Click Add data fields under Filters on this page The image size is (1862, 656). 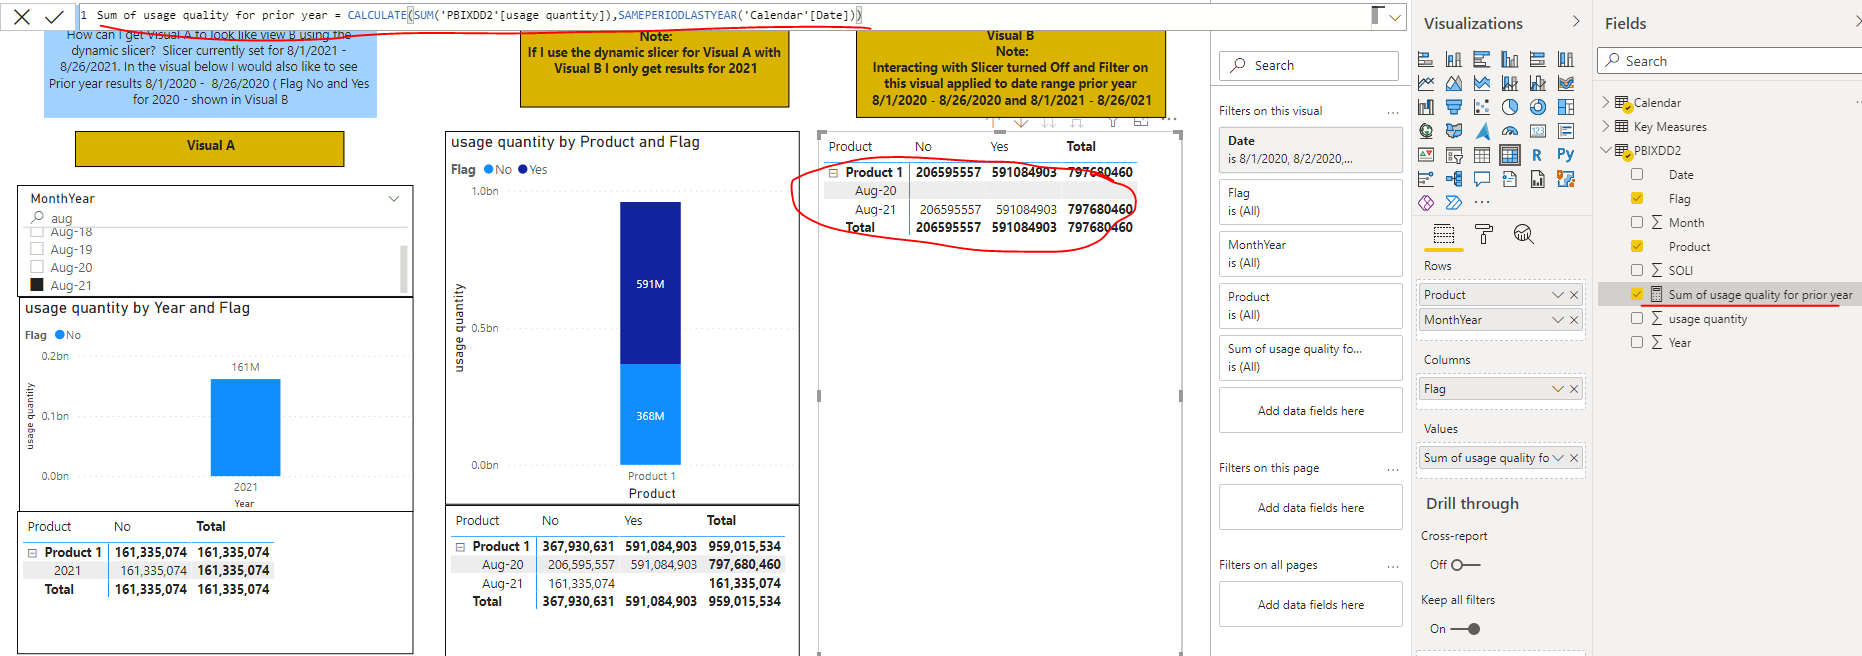pyautogui.click(x=1310, y=508)
